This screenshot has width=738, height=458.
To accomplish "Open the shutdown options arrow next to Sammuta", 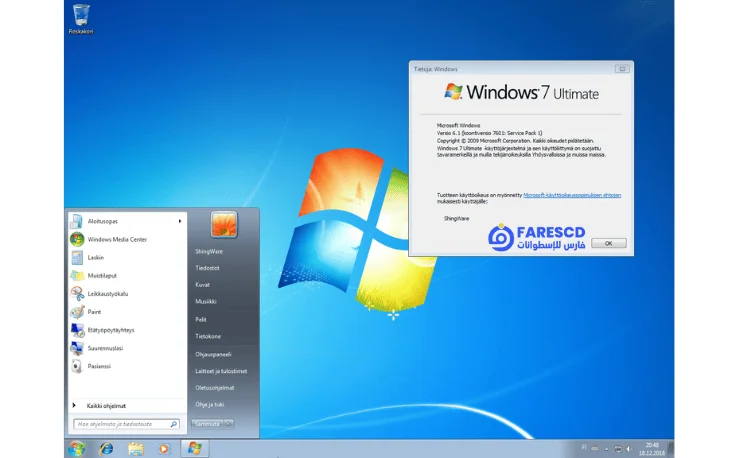I will point(229,424).
